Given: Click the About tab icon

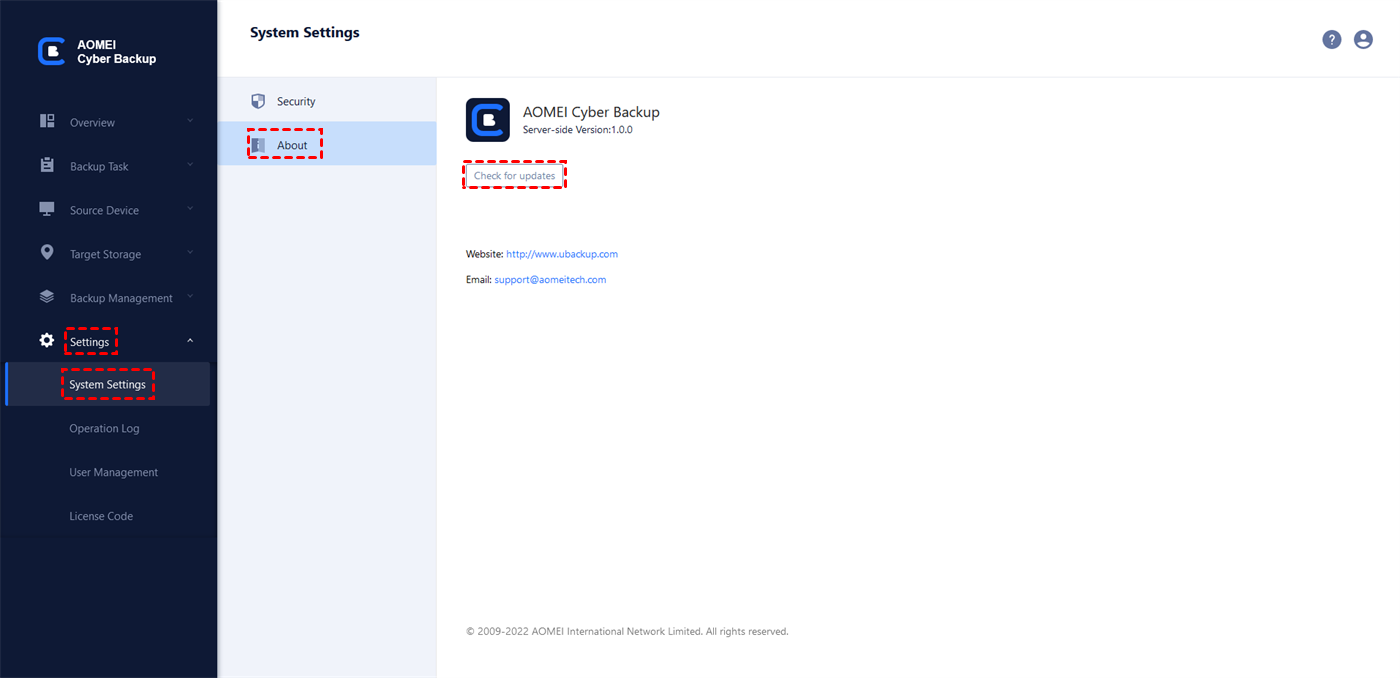Looking at the screenshot, I should (258, 145).
